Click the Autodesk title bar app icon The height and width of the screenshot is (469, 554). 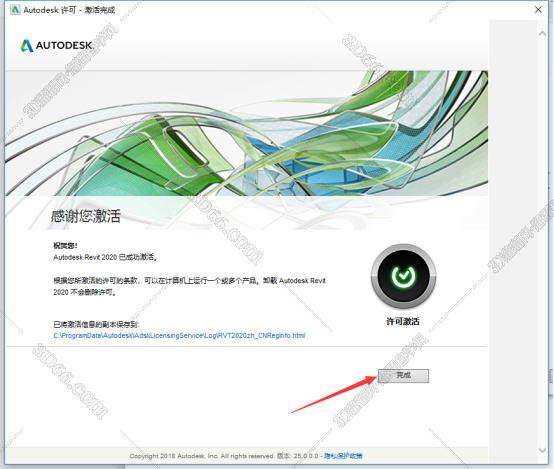tap(15, 10)
